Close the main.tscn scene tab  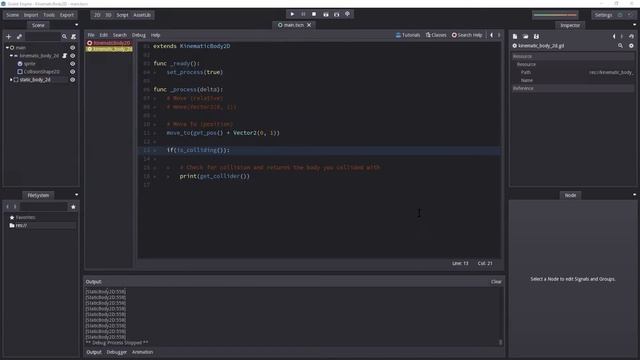[309, 25]
